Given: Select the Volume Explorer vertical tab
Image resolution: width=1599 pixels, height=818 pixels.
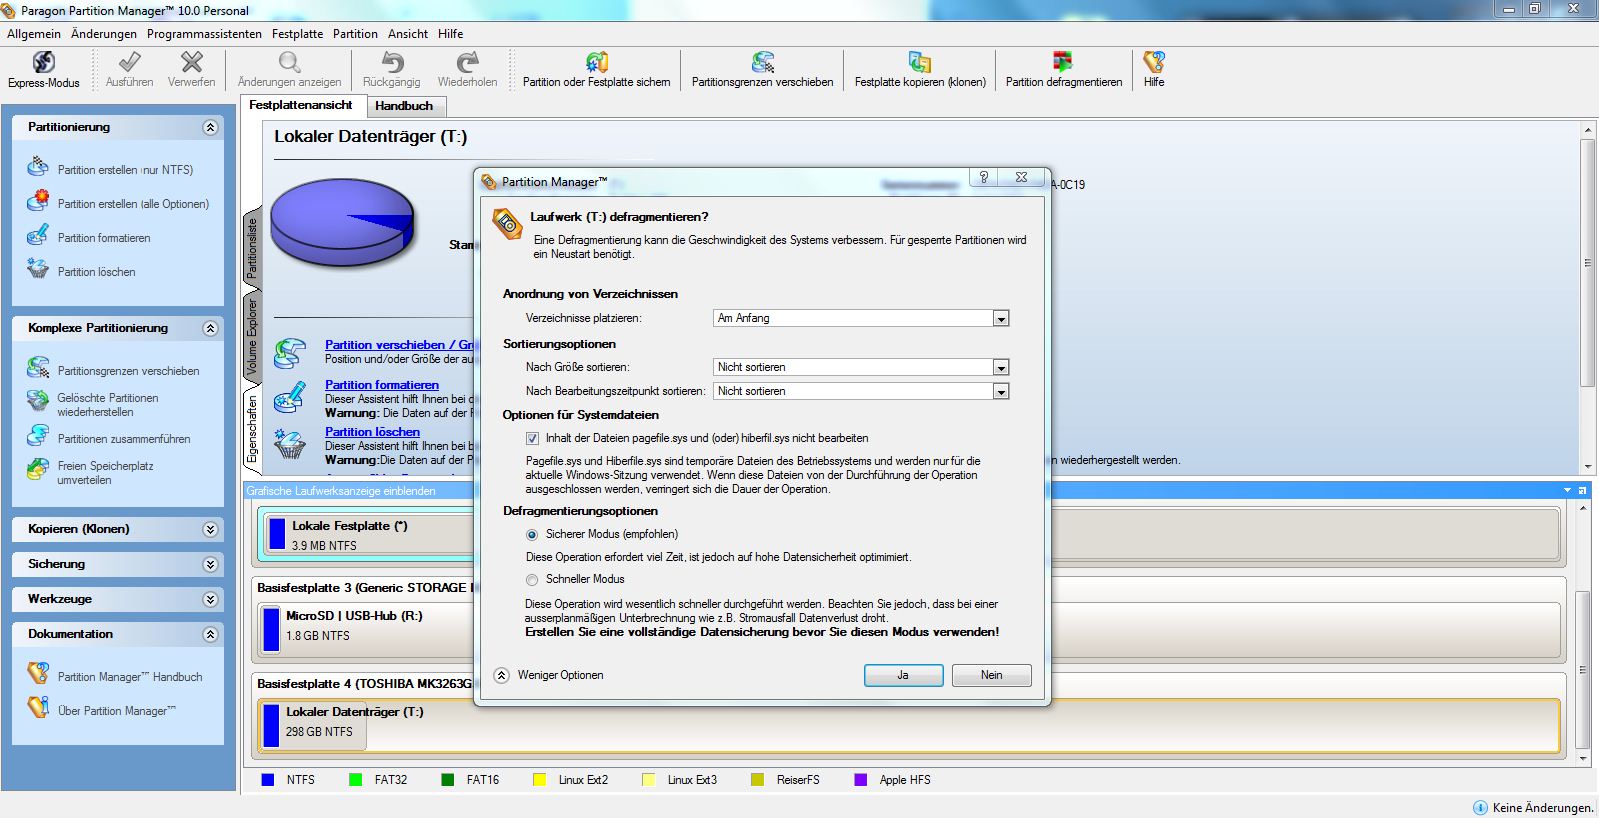Looking at the screenshot, I should pos(252,337).
